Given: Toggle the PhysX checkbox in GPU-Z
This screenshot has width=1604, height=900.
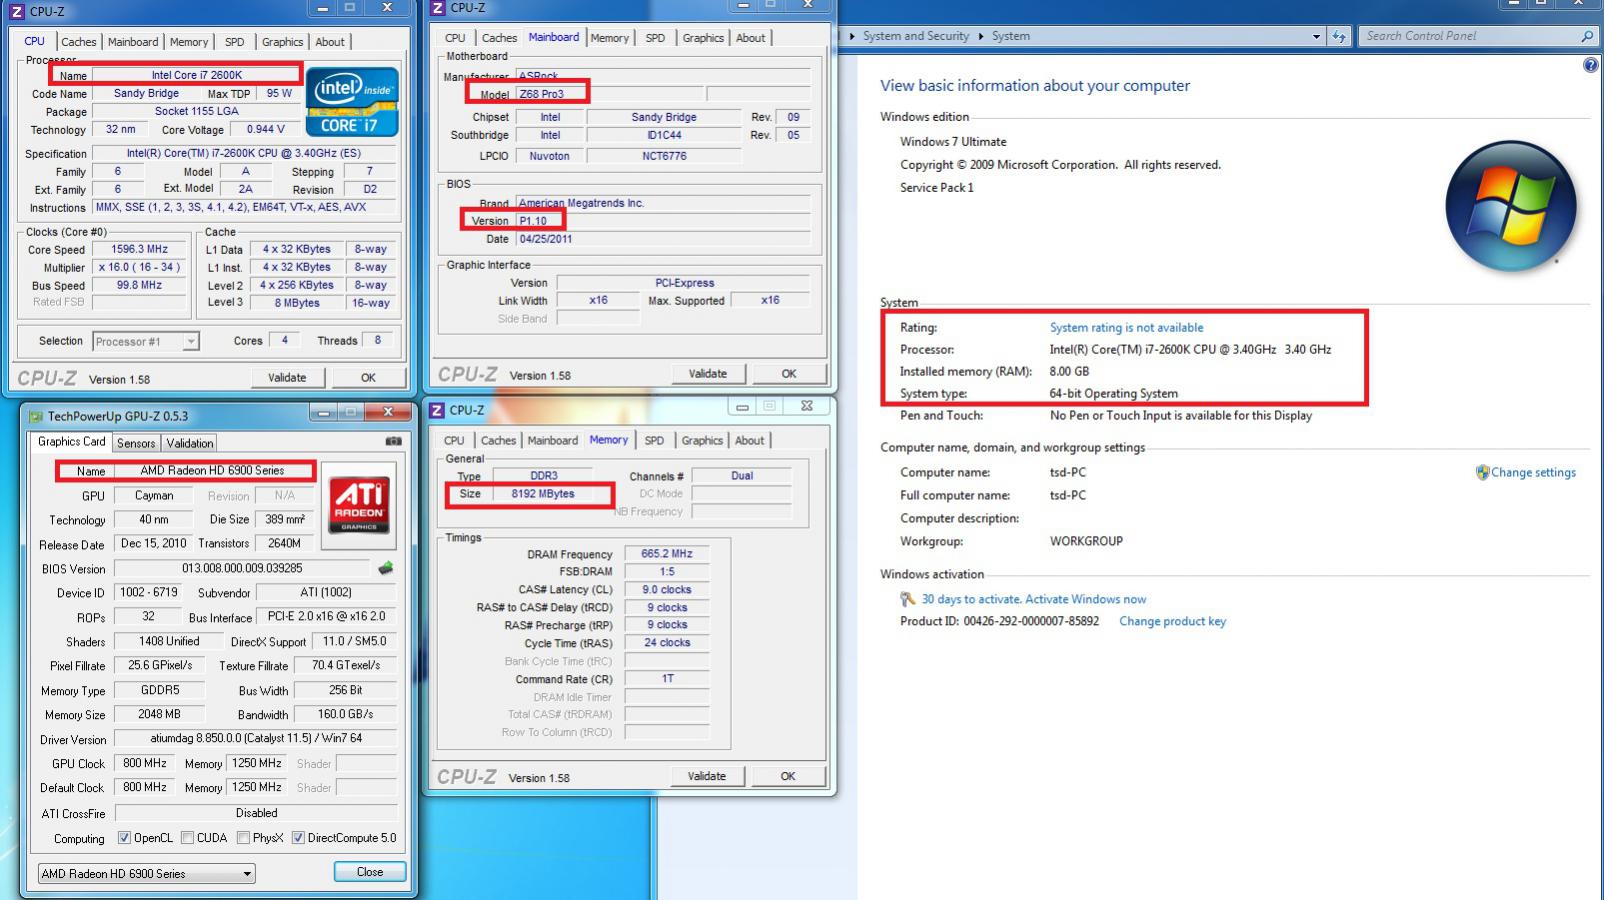Looking at the screenshot, I should coord(243,838).
